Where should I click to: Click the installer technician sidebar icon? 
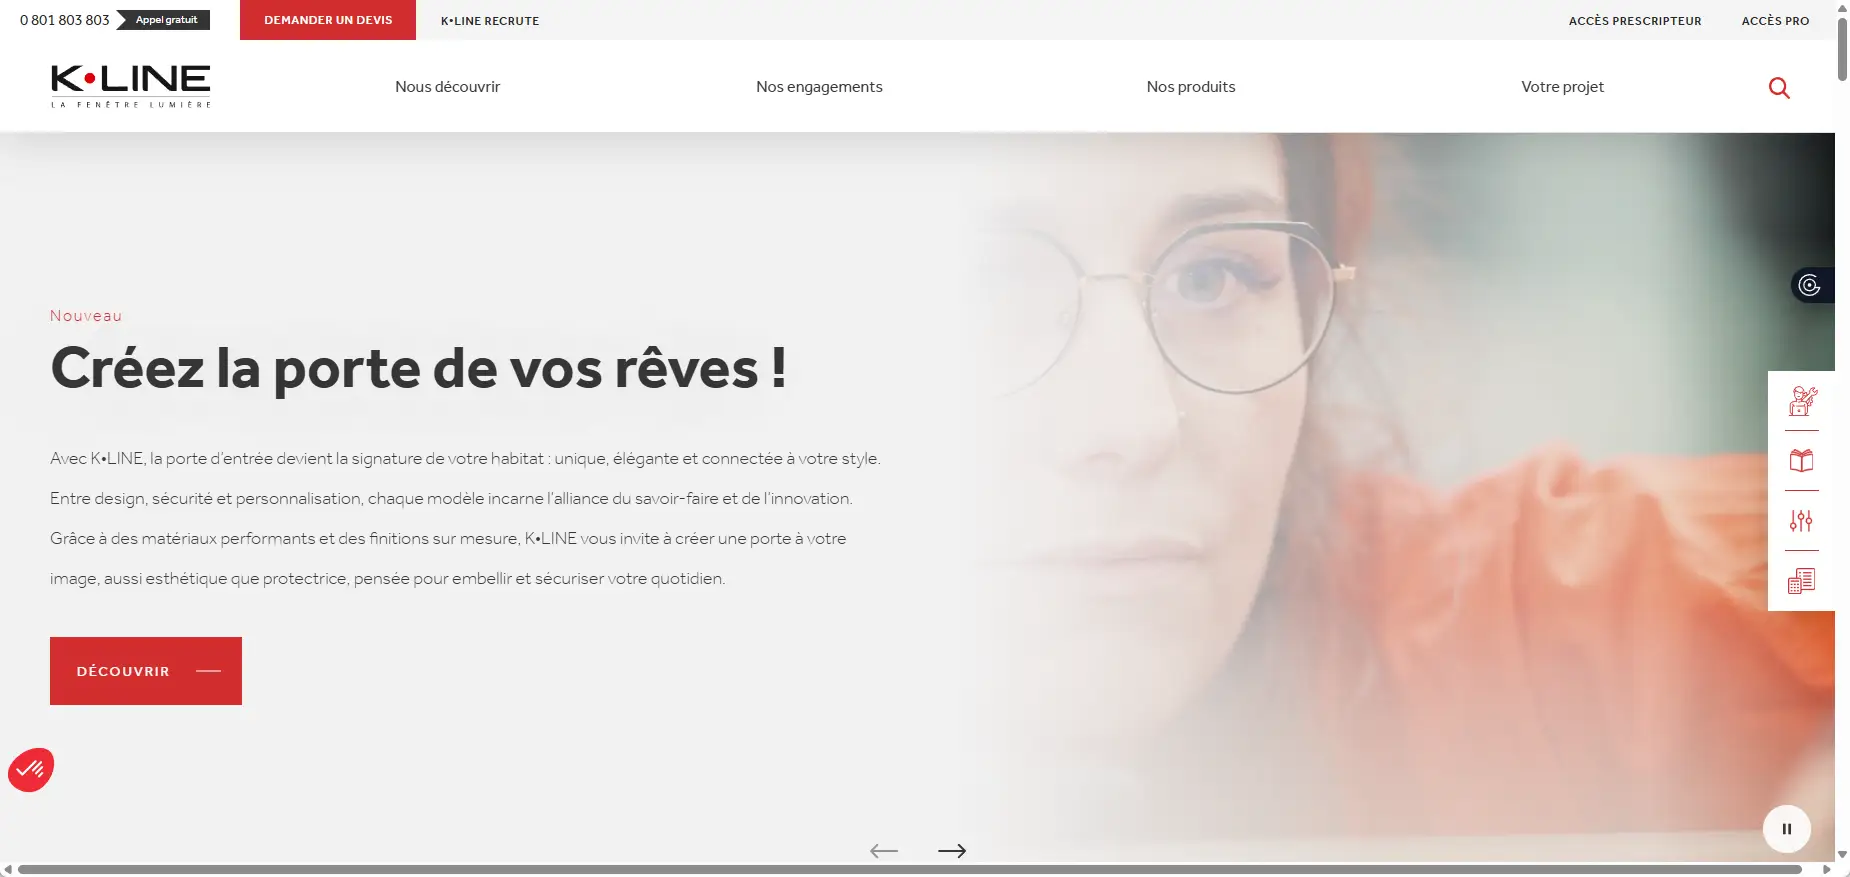coord(1802,401)
